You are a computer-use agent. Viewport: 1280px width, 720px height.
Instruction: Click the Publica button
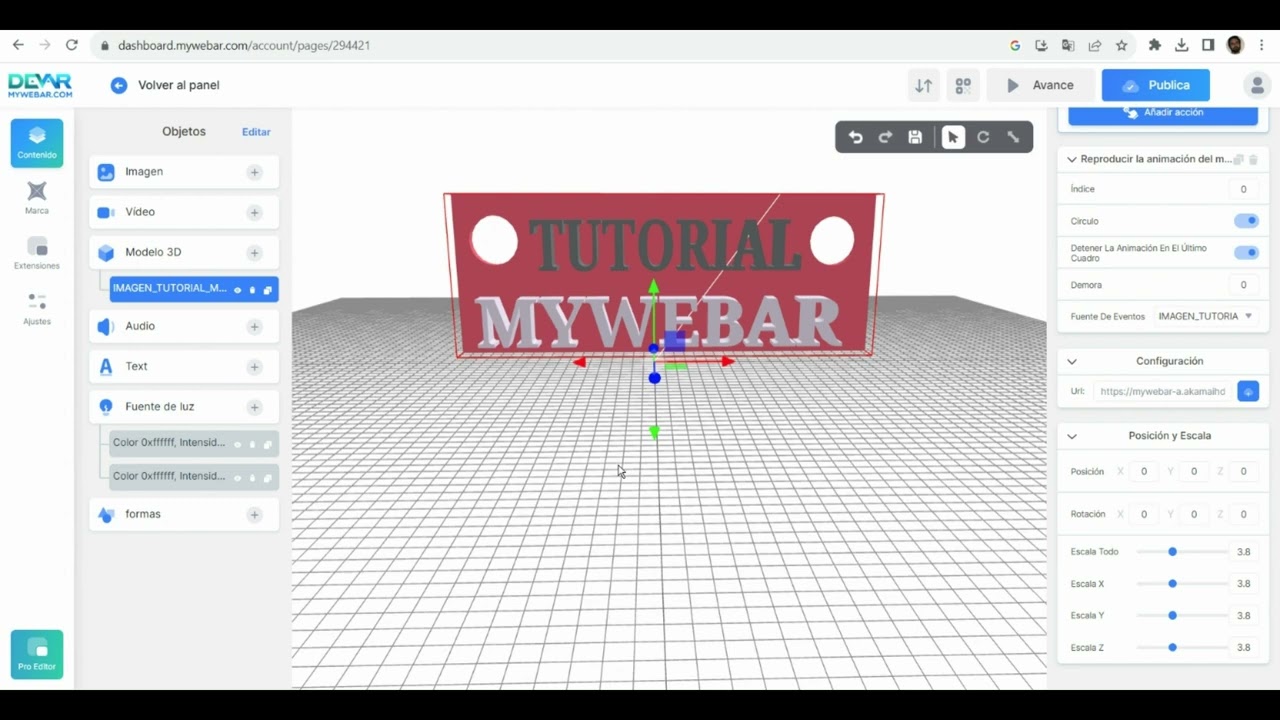[x=1156, y=85]
